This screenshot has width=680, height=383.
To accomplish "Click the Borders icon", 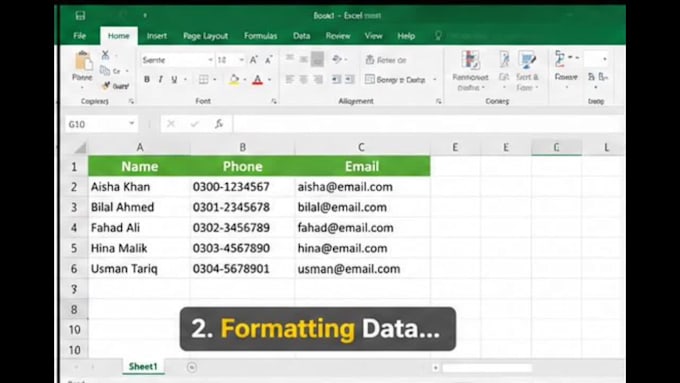I will pyautogui.click(x=203, y=79).
